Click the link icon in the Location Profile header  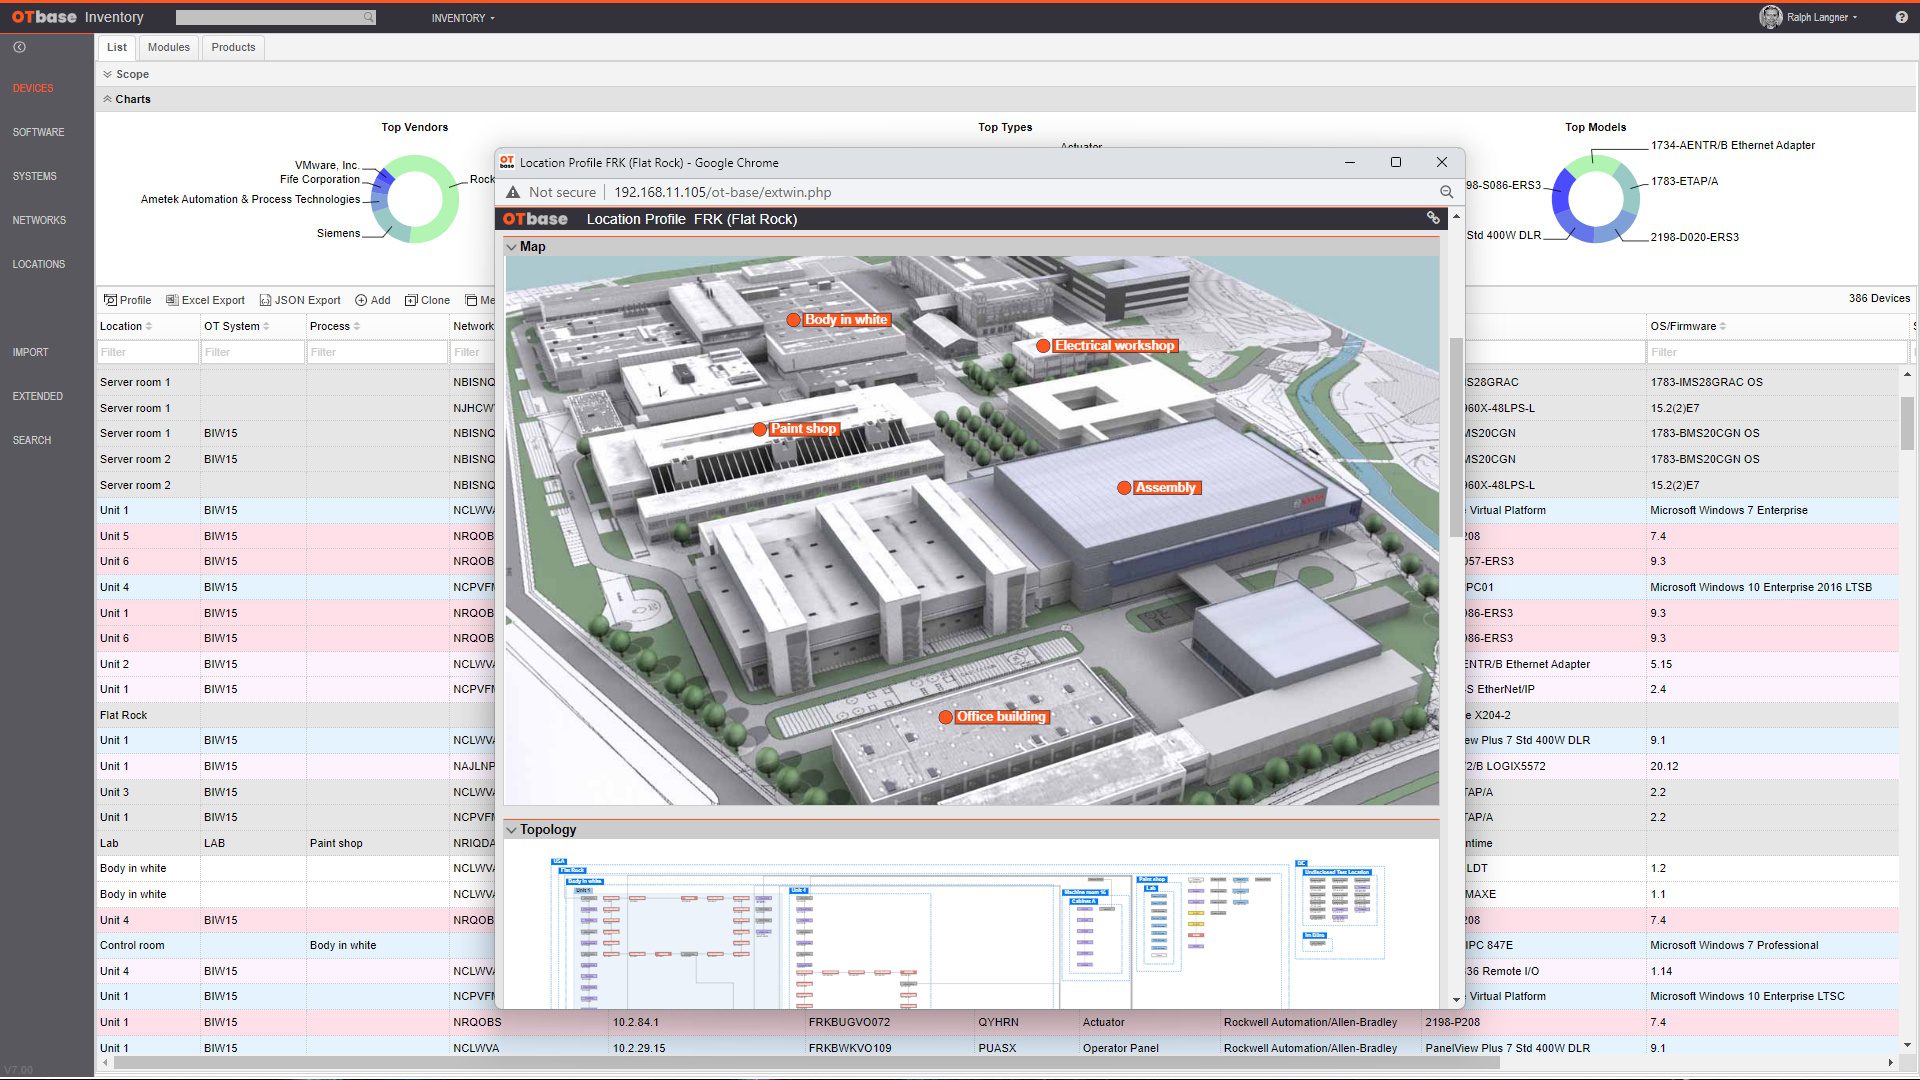click(x=1433, y=218)
